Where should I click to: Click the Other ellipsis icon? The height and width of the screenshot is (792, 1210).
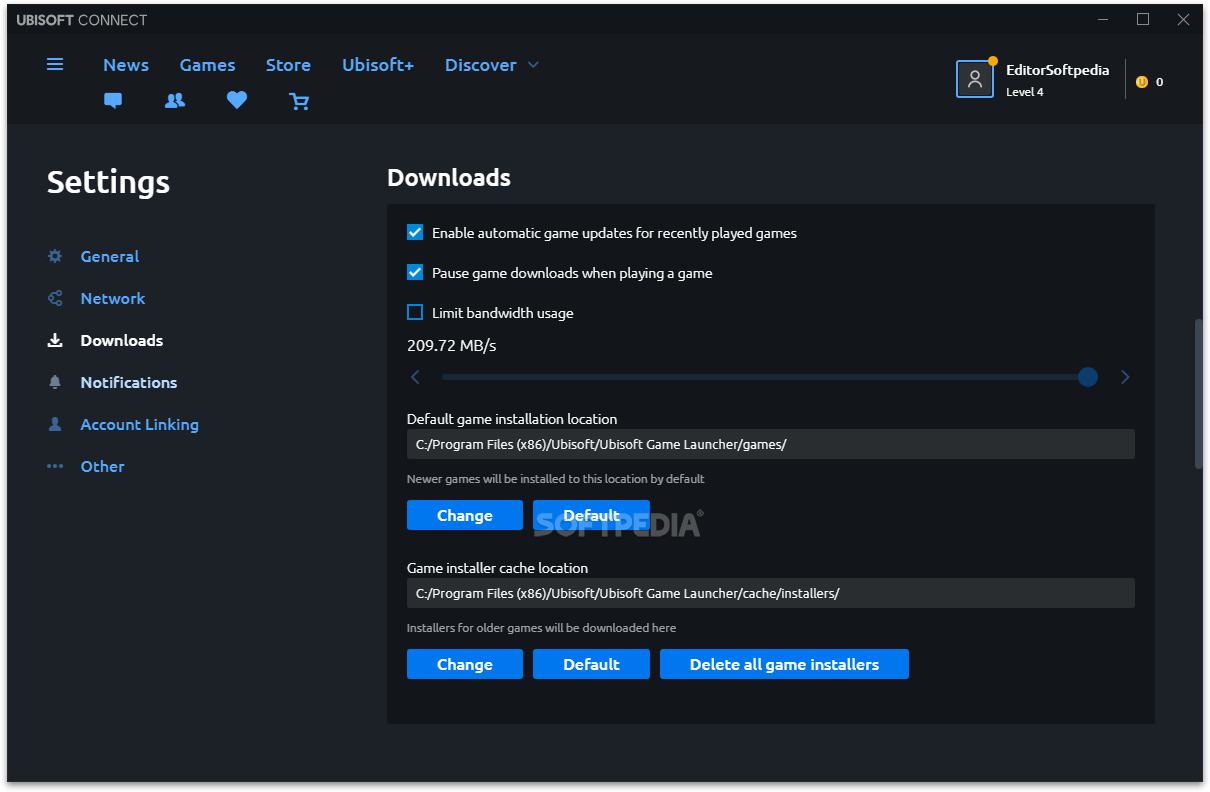click(x=55, y=466)
